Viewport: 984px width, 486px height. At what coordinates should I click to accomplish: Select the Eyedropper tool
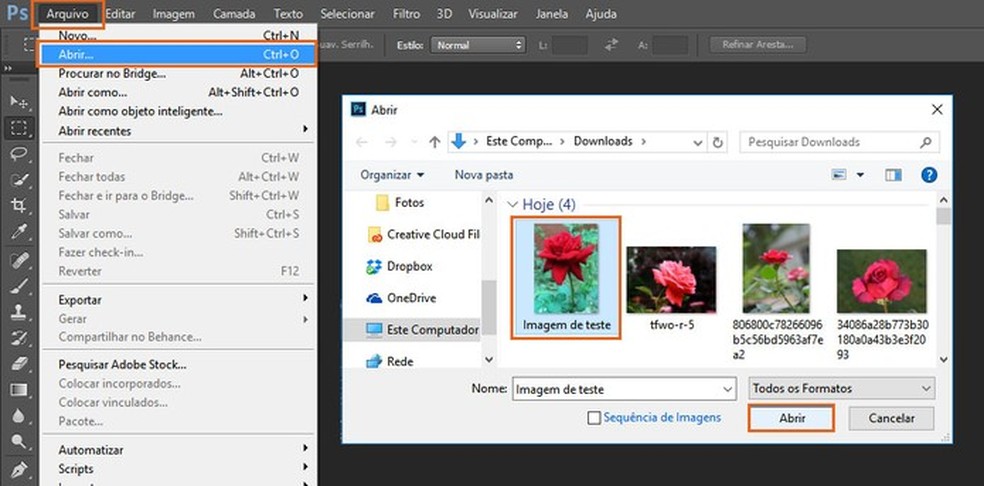19,232
